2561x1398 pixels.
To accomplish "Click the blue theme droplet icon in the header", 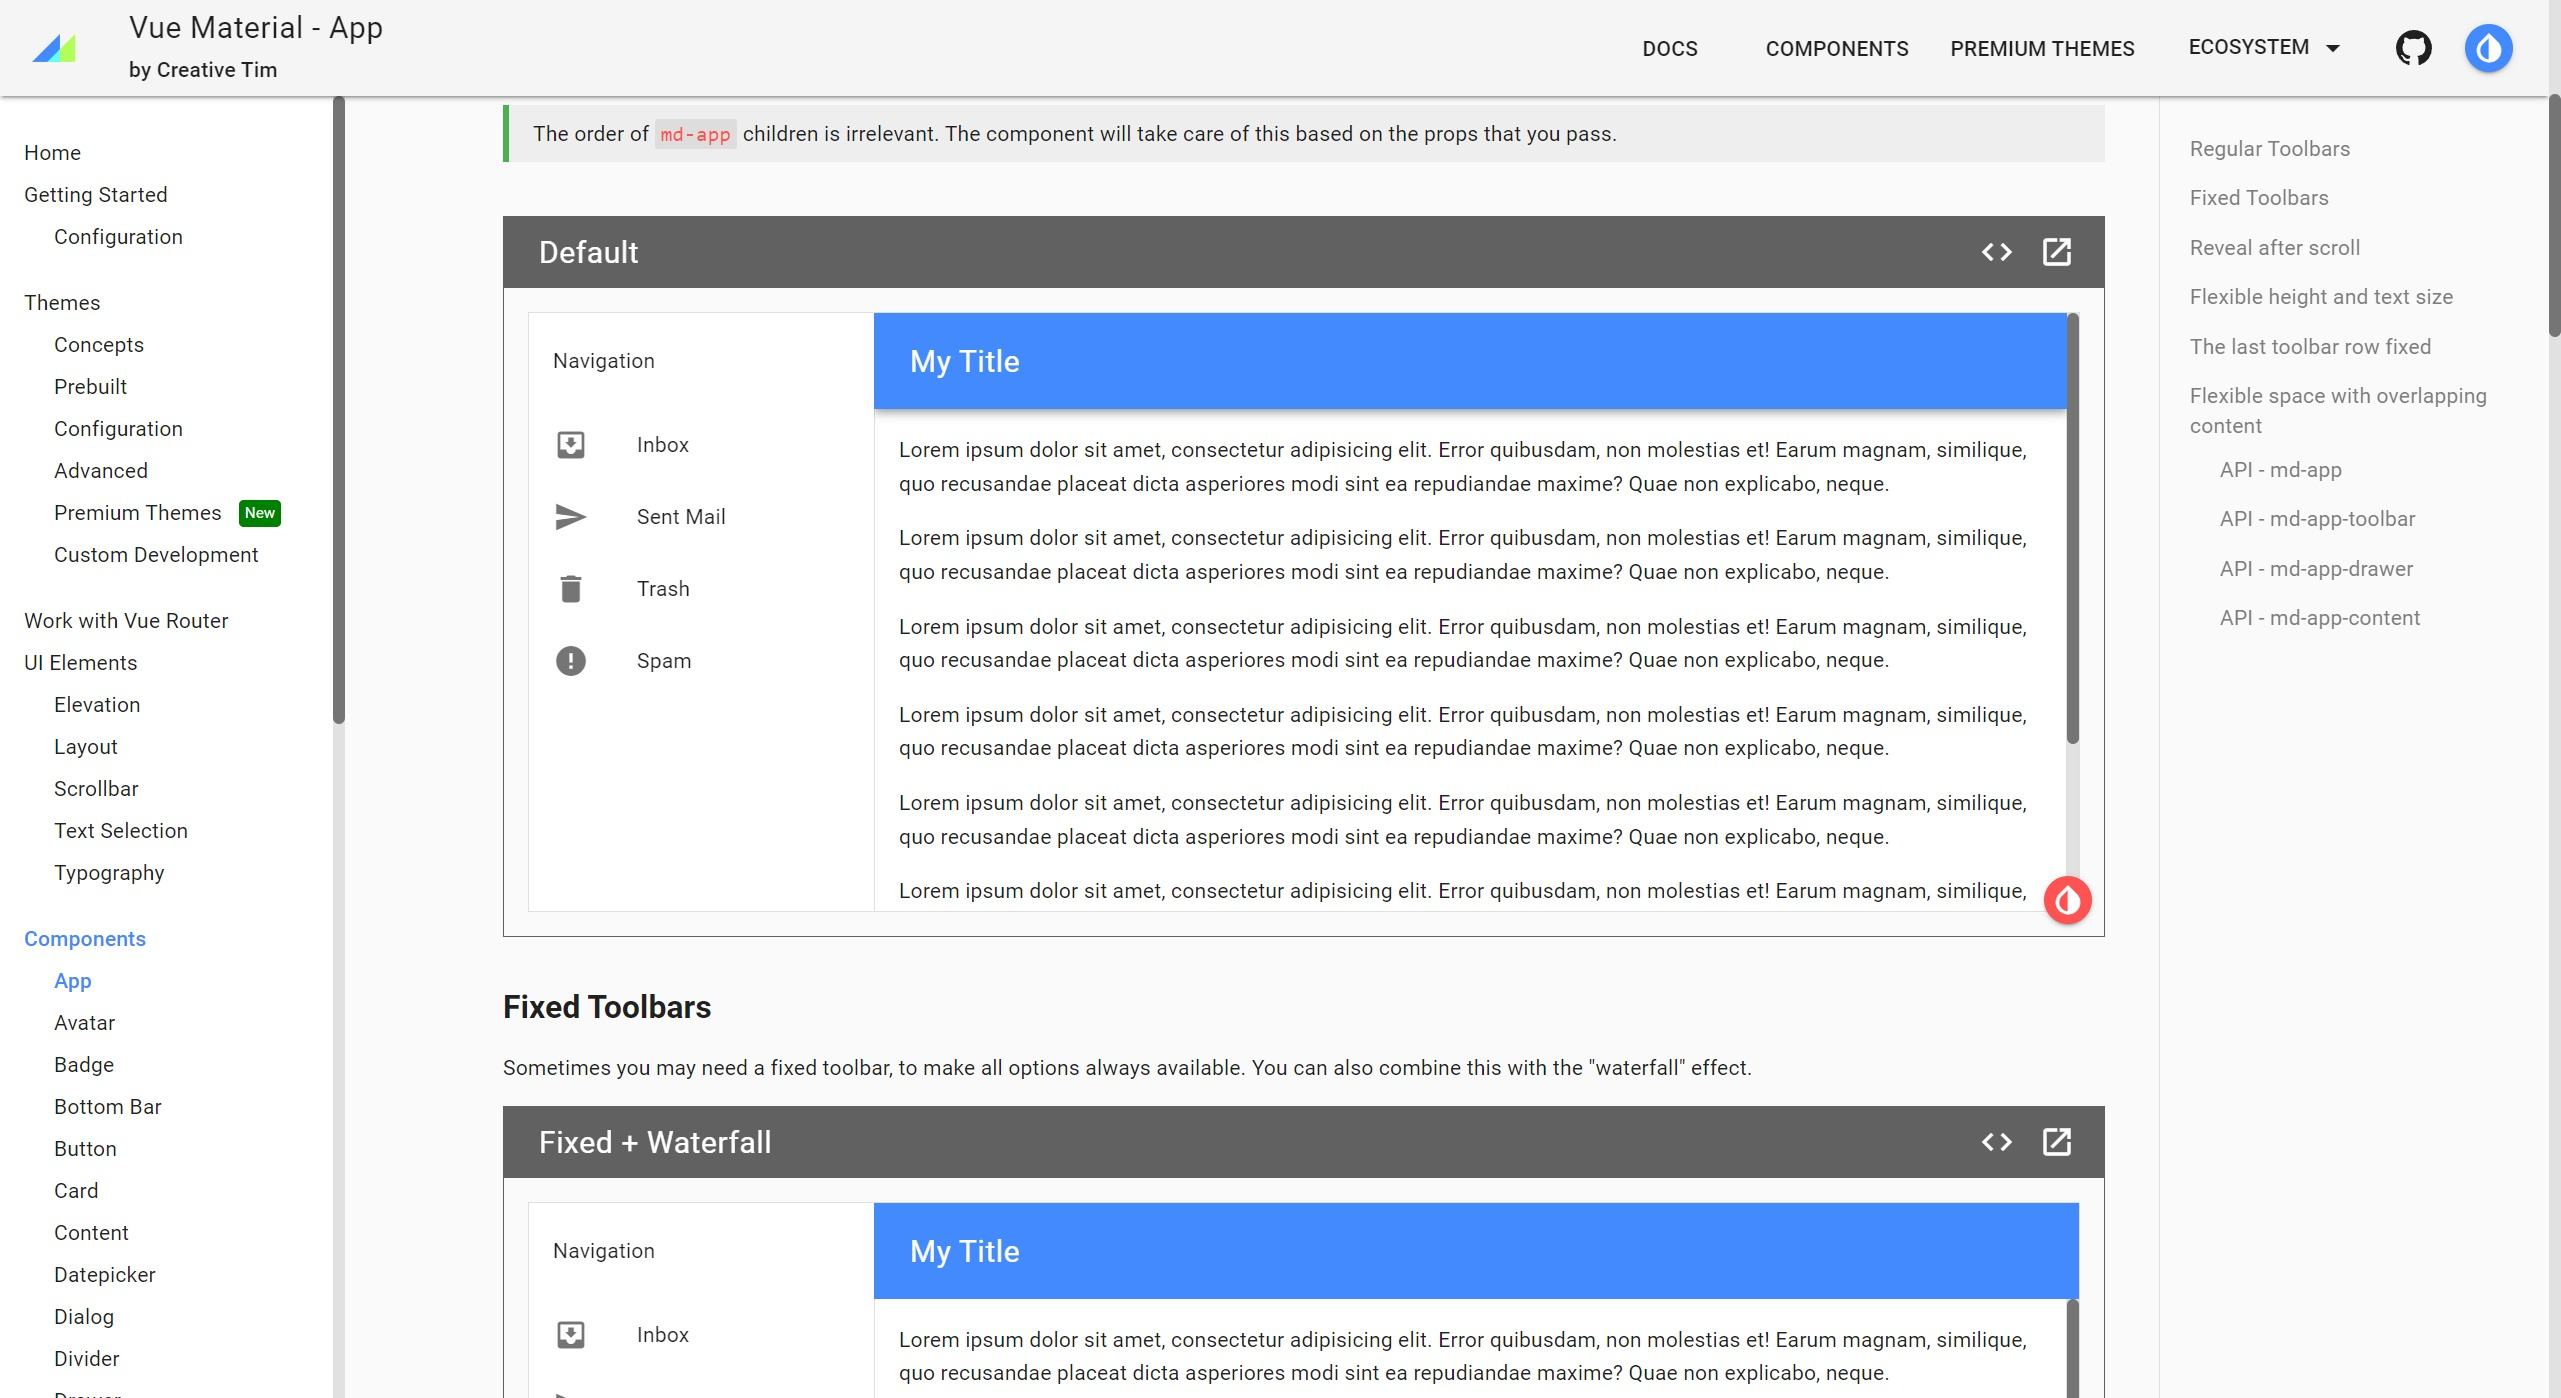I will [2488, 48].
